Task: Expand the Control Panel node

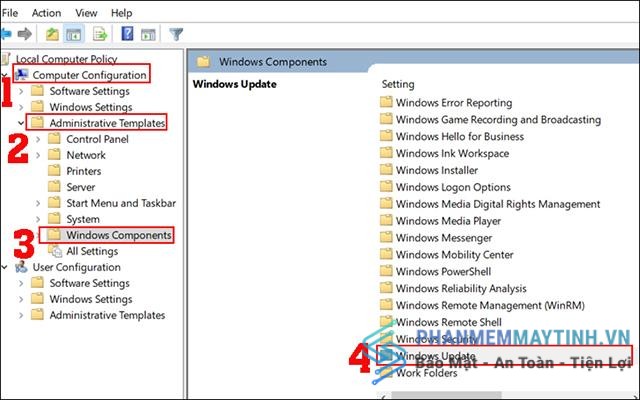Action: point(38,139)
